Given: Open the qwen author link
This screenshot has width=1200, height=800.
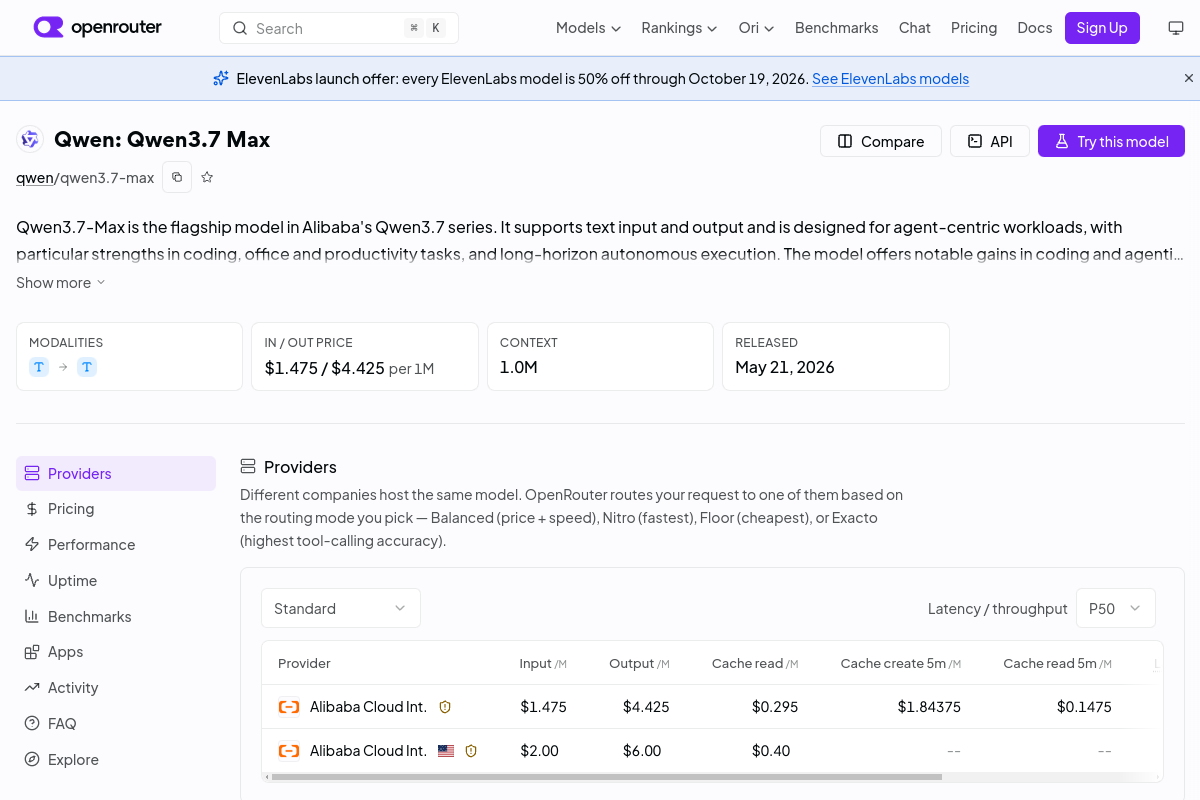Looking at the screenshot, I should point(34,178).
